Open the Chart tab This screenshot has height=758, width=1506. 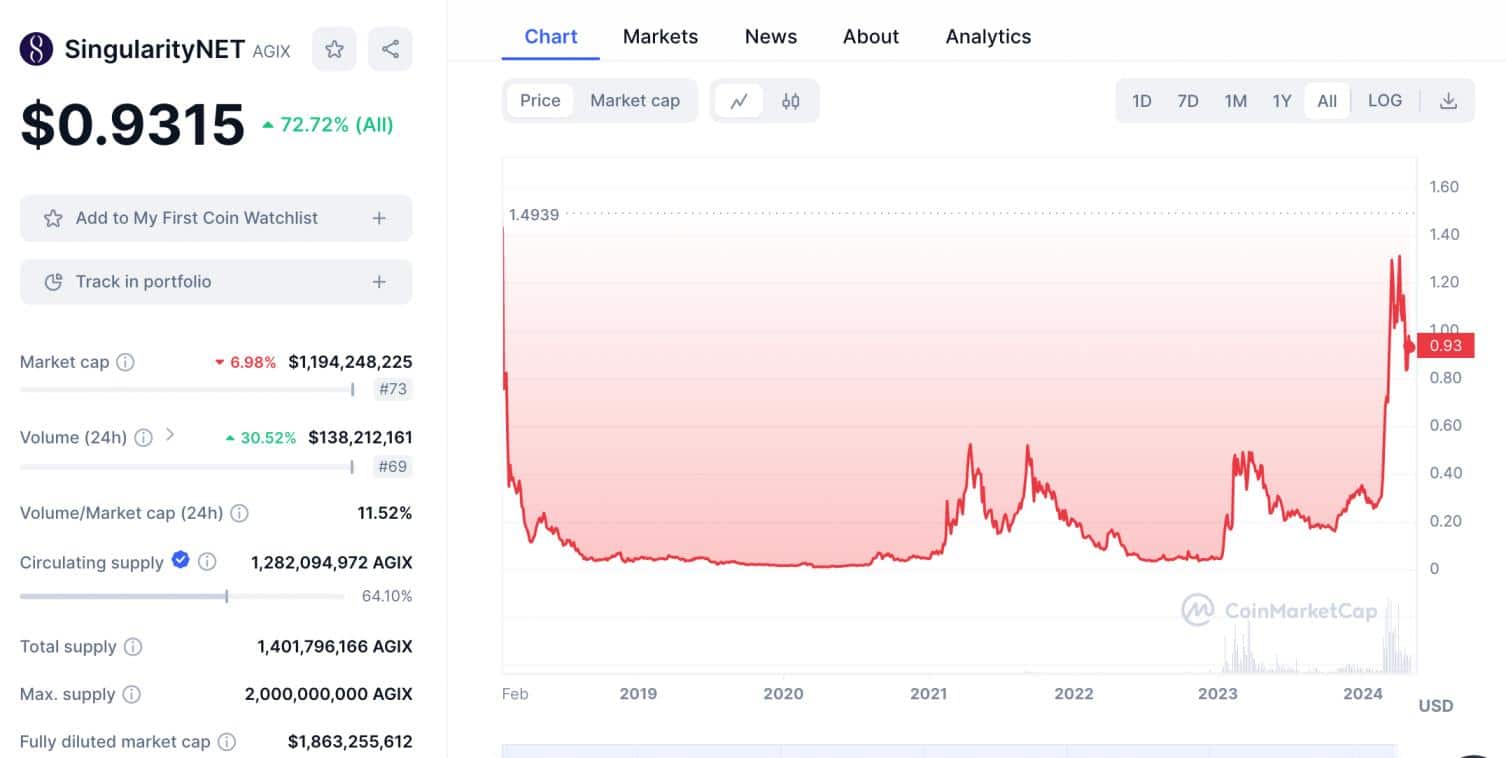point(551,37)
